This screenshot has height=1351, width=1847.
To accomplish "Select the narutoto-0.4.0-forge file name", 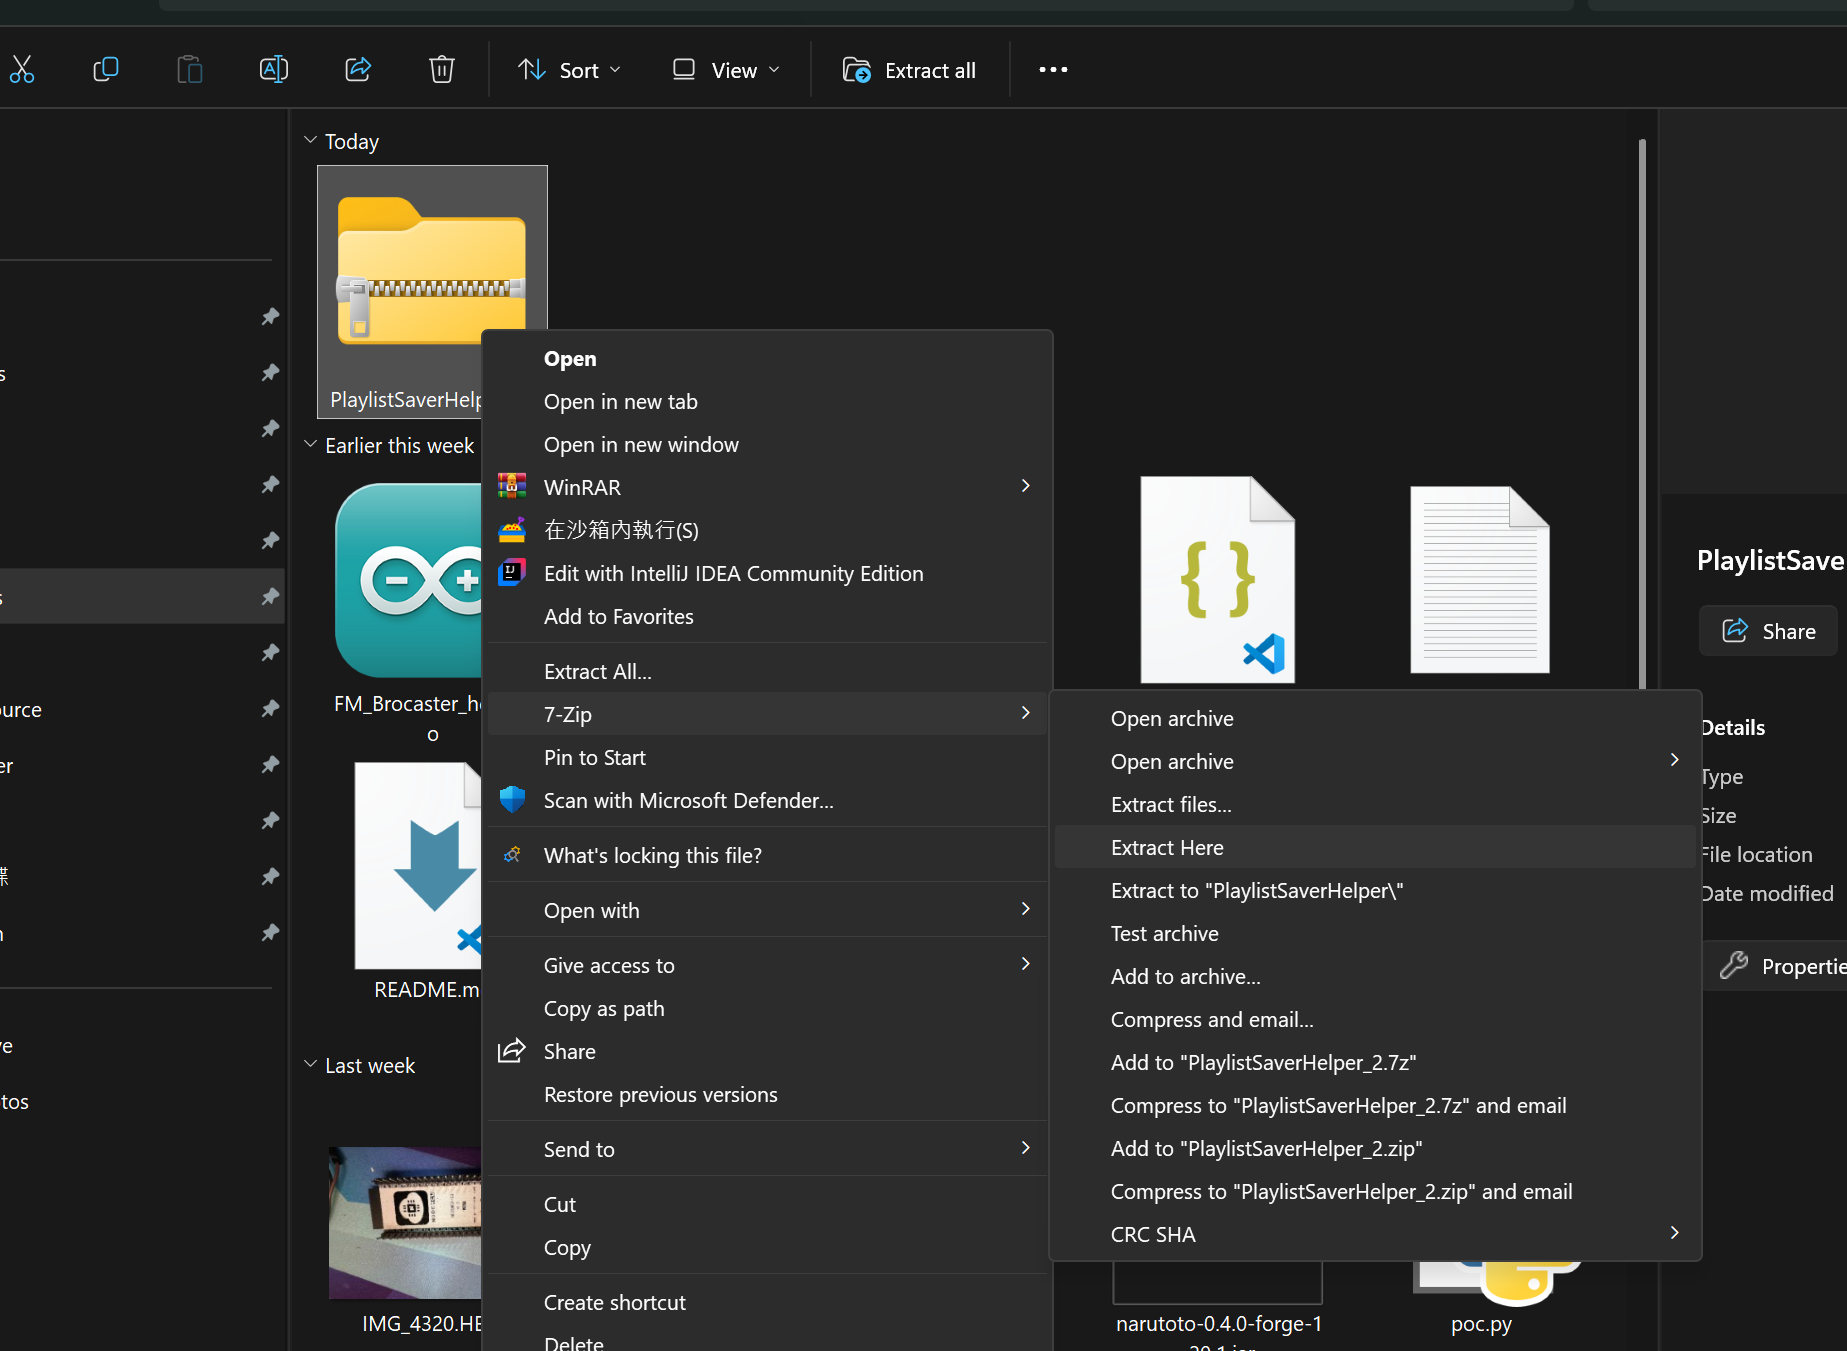I will (1219, 1324).
